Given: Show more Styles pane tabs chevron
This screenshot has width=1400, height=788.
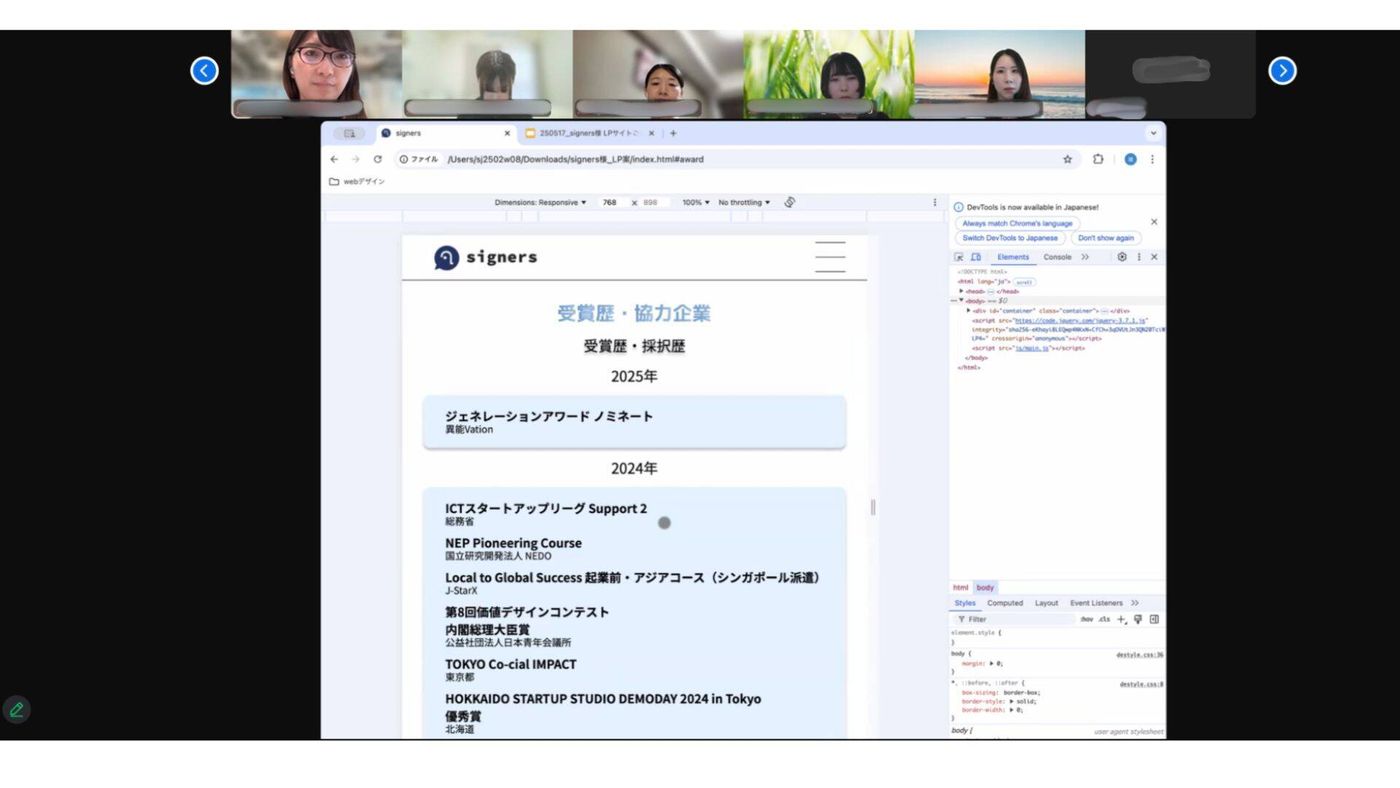Looking at the screenshot, I should [1135, 603].
